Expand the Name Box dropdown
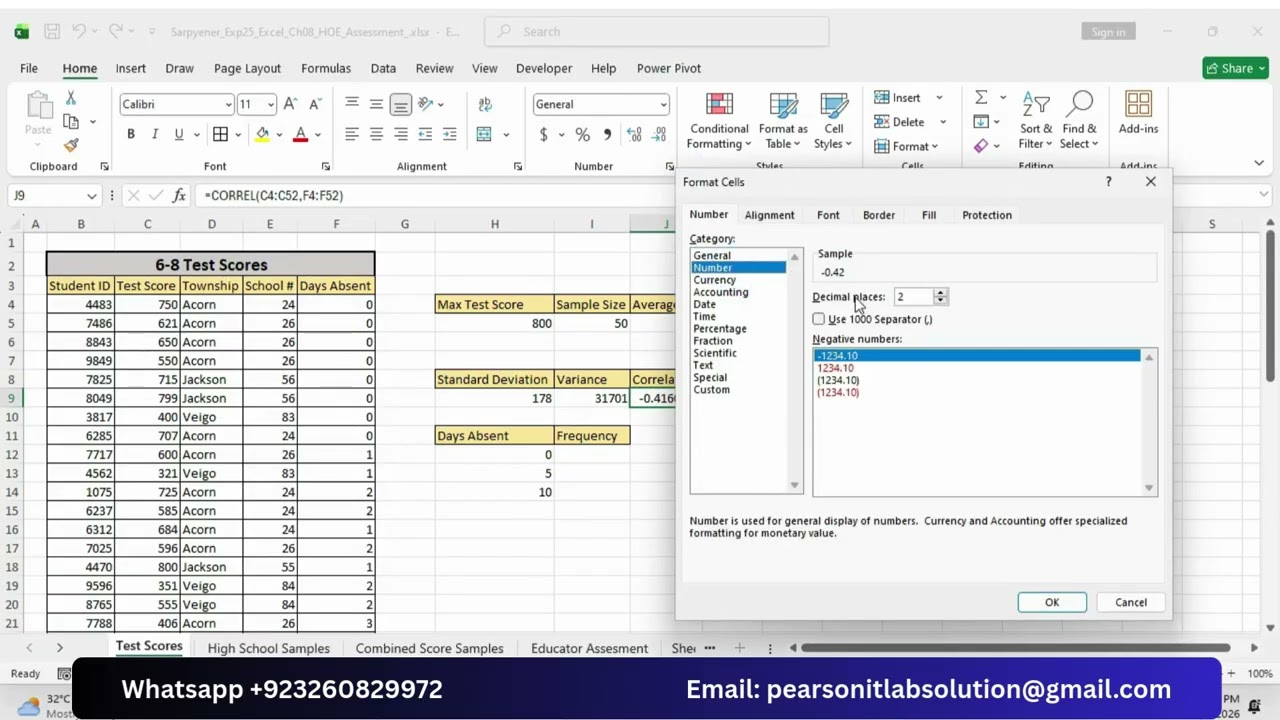This screenshot has width=1280, height=720. tap(91, 196)
